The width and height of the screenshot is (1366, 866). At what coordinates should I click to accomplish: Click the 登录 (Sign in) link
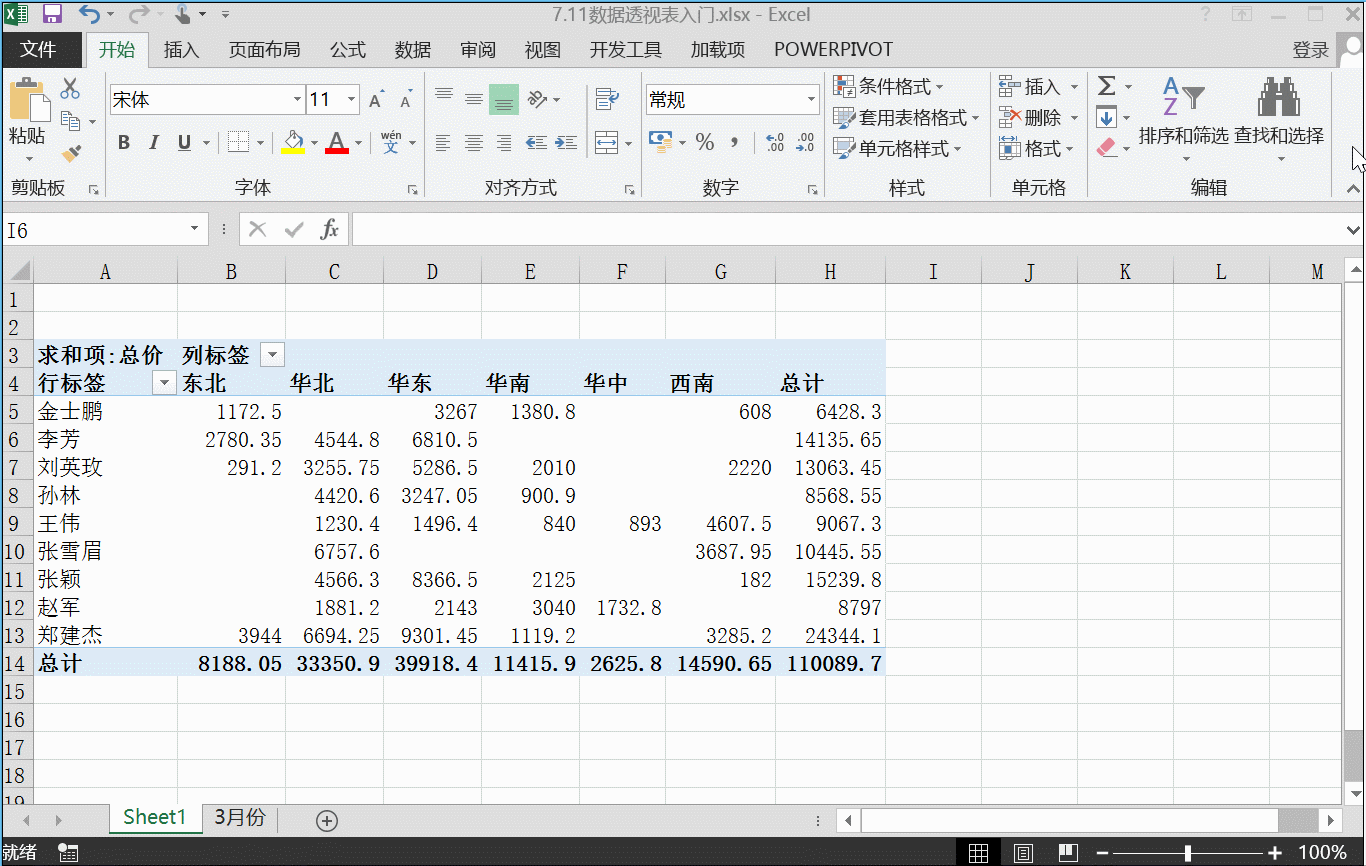tap(1310, 49)
